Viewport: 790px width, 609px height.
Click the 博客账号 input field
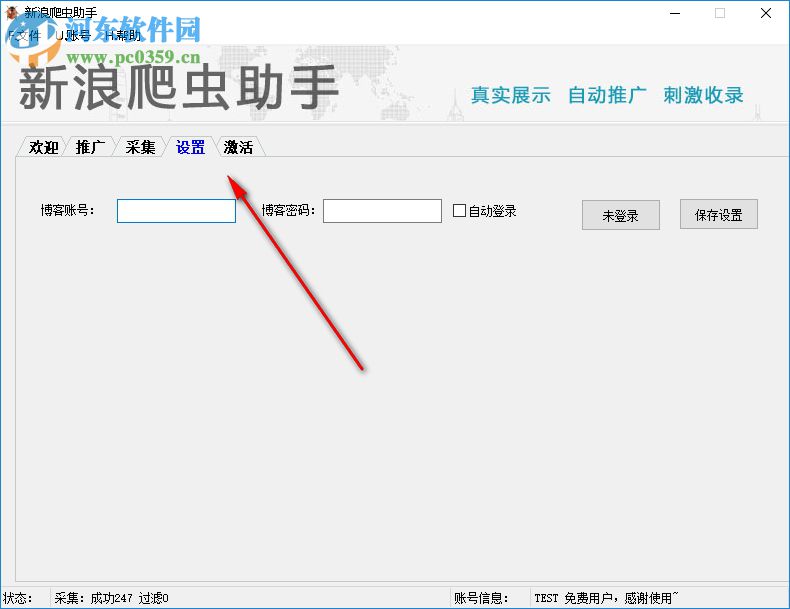coord(176,211)
